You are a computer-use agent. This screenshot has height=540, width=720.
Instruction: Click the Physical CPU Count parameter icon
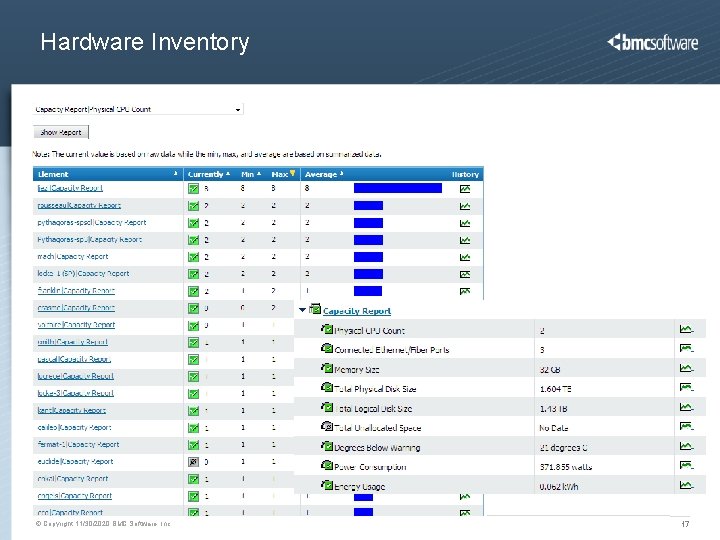click(x=327, y=329)
